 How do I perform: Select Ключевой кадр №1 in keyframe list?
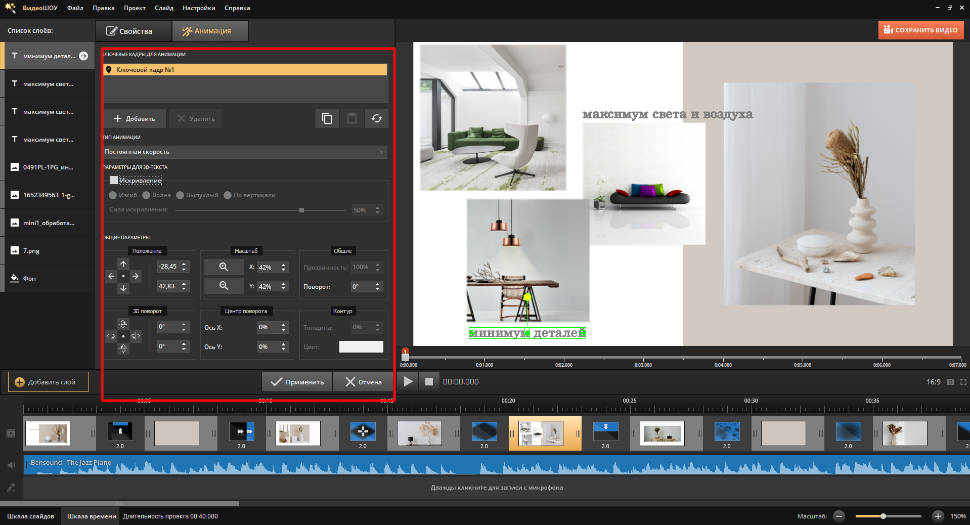[x=245, y=70]
